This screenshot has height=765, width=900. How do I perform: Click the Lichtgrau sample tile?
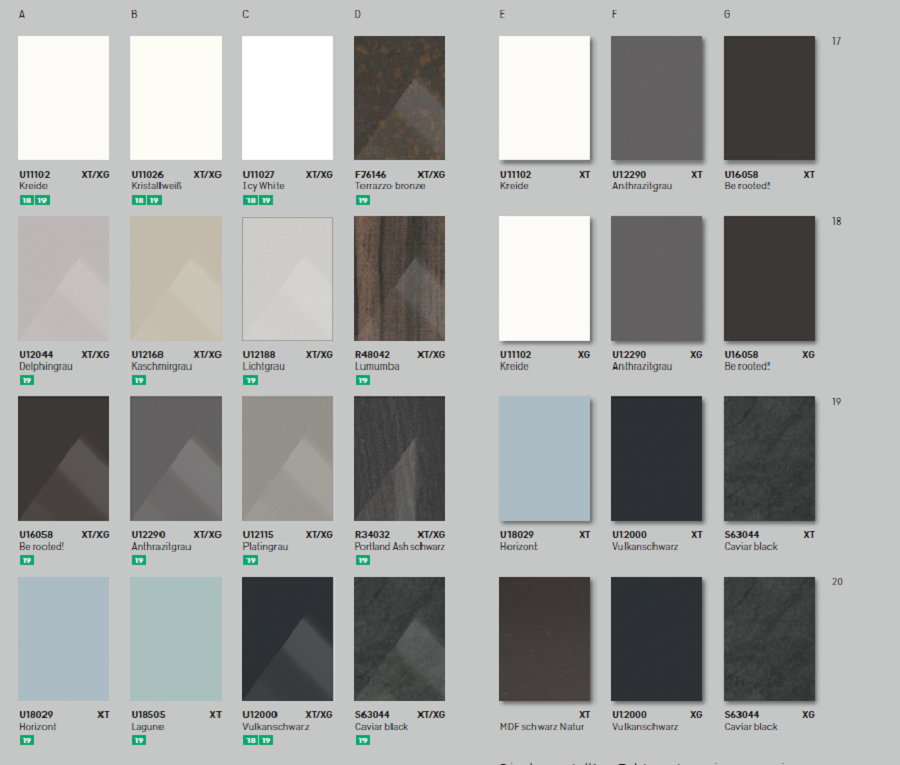[x=287, y=278]
